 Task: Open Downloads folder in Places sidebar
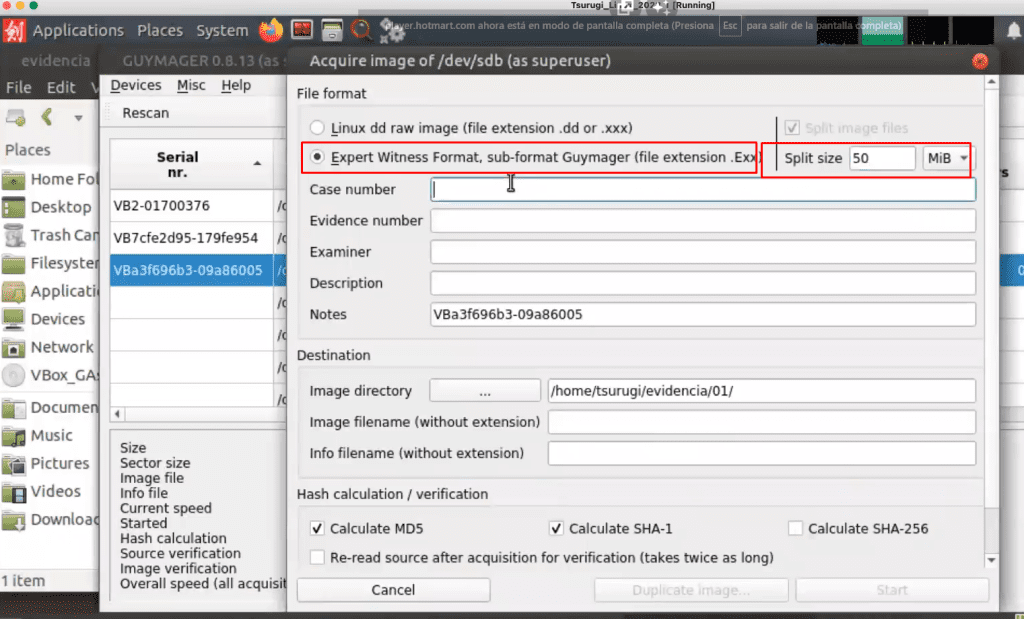50,520
